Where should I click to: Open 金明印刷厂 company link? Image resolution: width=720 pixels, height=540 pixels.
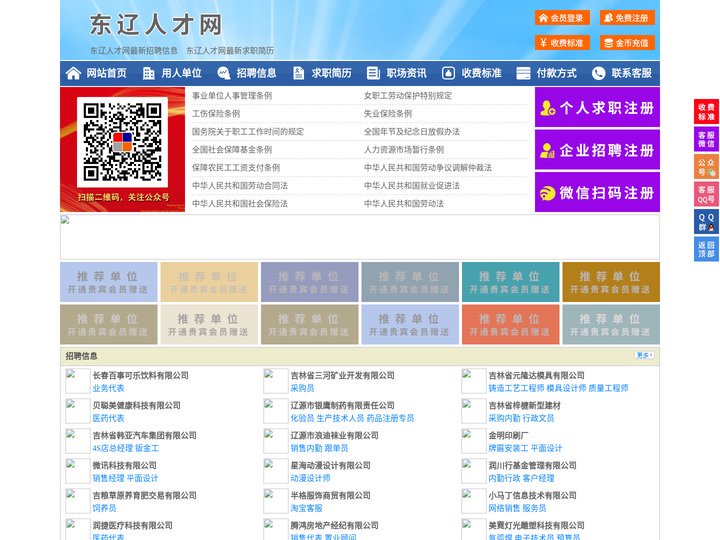(508, 435)
